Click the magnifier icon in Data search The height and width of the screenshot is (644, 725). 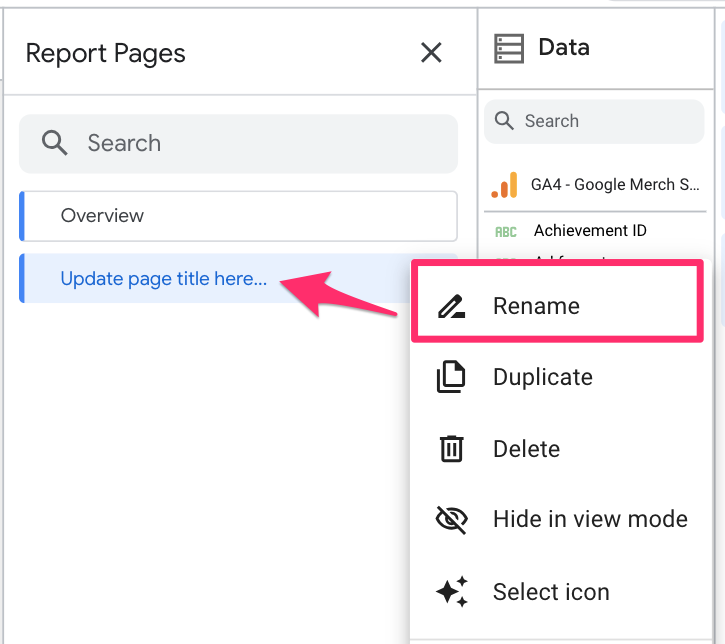(505, 121)
